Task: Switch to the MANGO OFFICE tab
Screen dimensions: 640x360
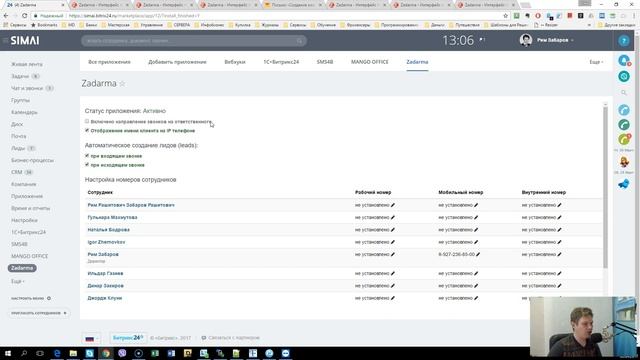Action: [x=370, y=62]
